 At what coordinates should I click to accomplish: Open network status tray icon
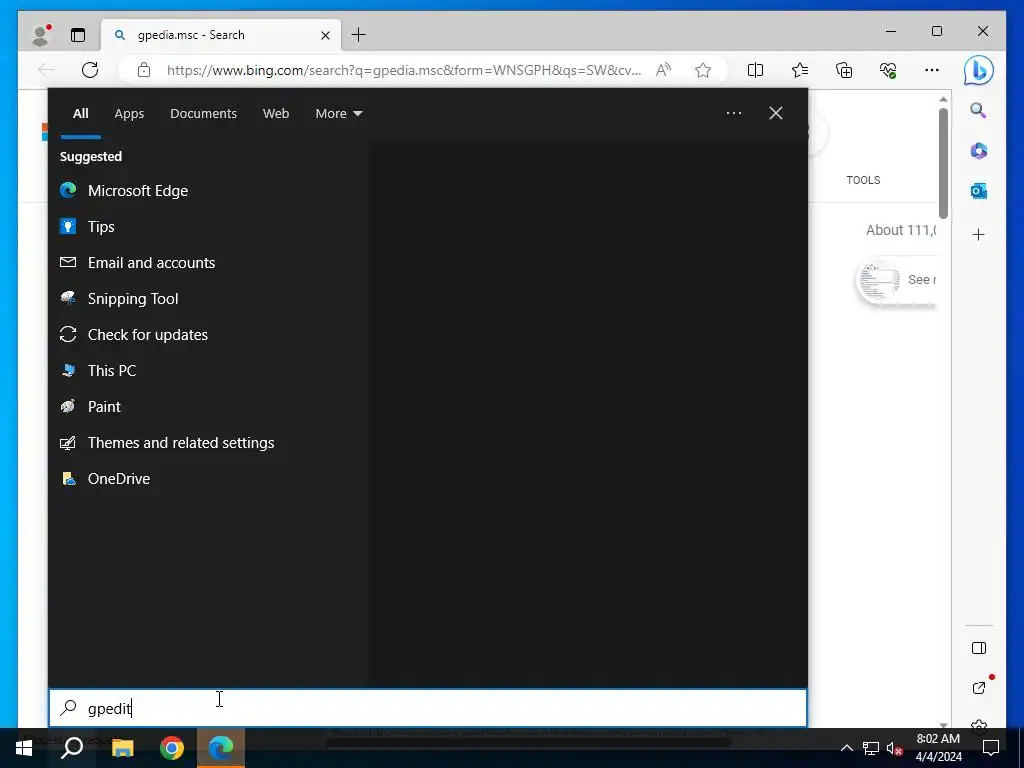pyautogui.click(x=871, y=748)
